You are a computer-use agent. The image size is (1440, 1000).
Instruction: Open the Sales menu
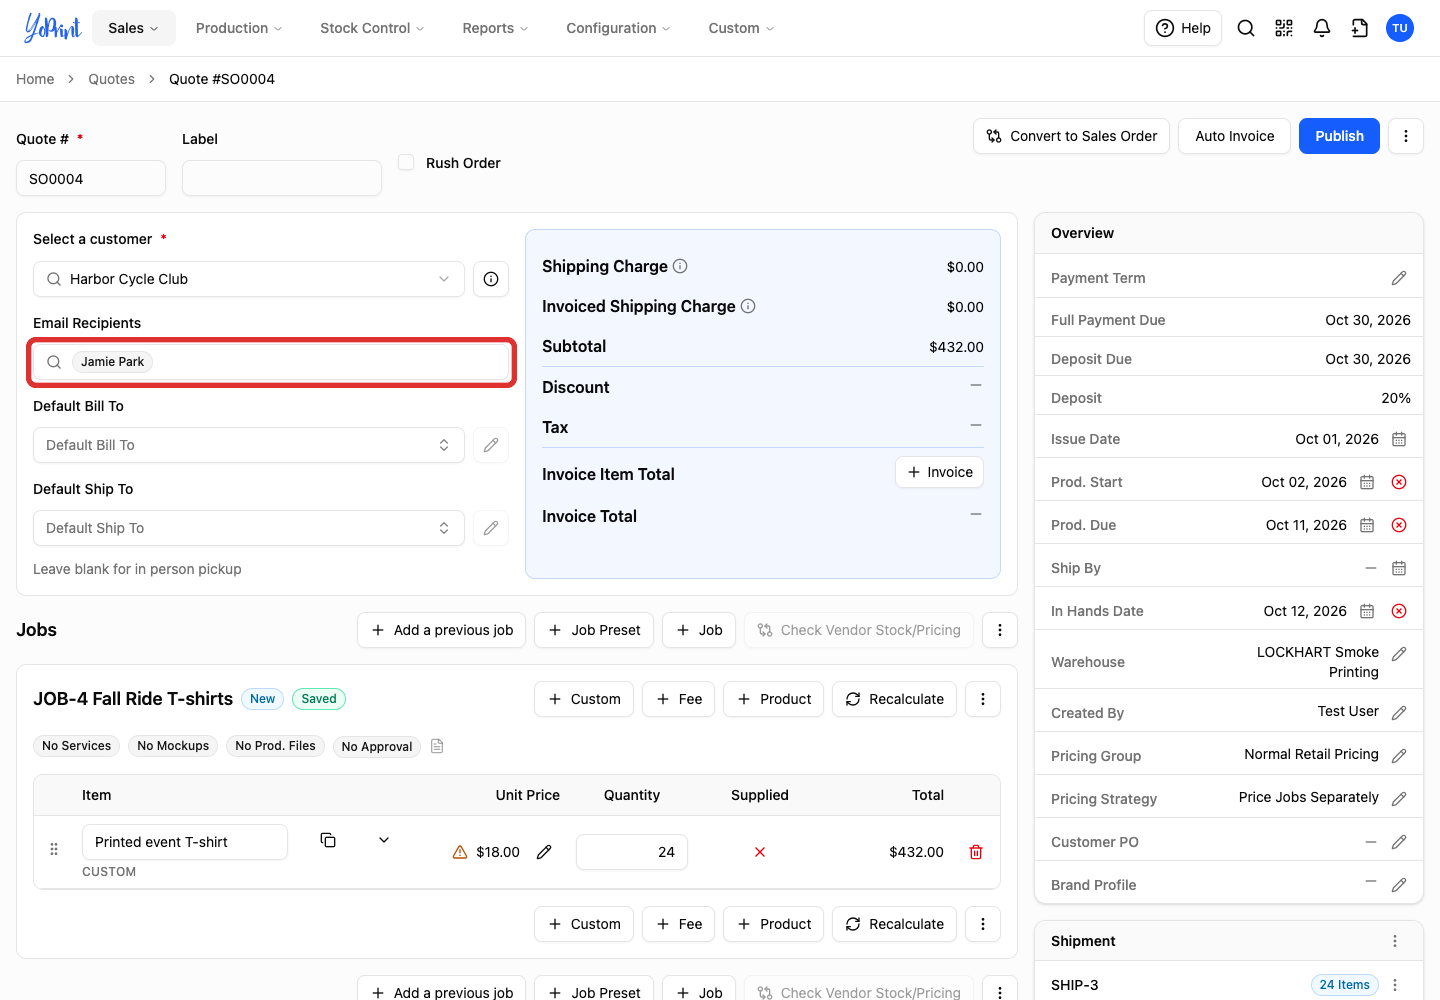[134, 28]
